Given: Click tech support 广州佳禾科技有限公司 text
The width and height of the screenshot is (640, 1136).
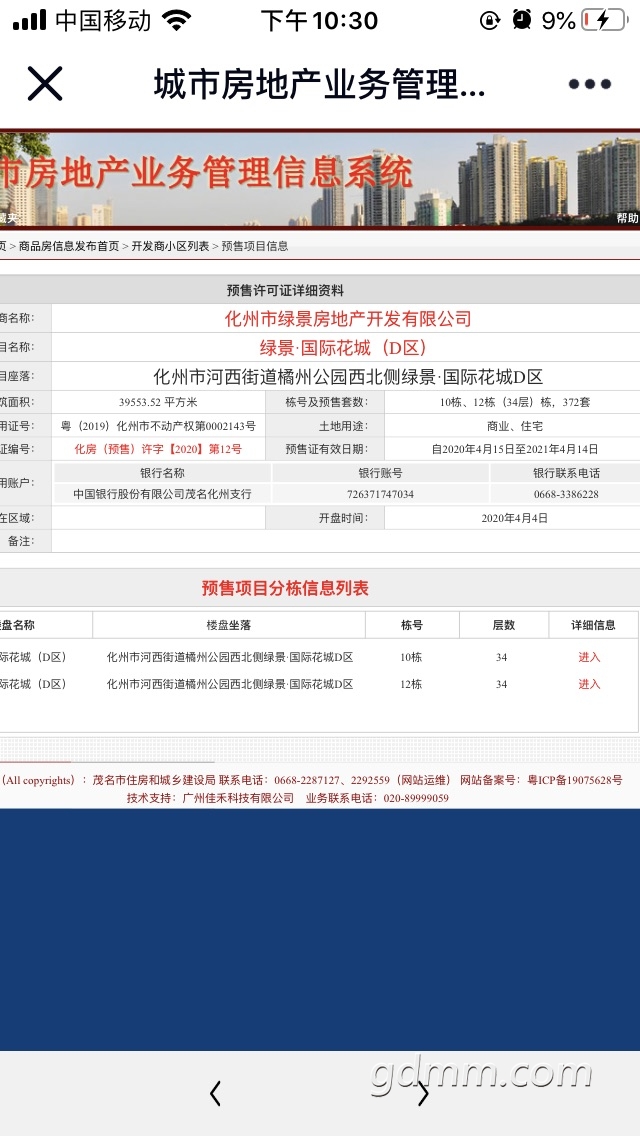Looking at the screenshot, I should (x=238, y=798).
